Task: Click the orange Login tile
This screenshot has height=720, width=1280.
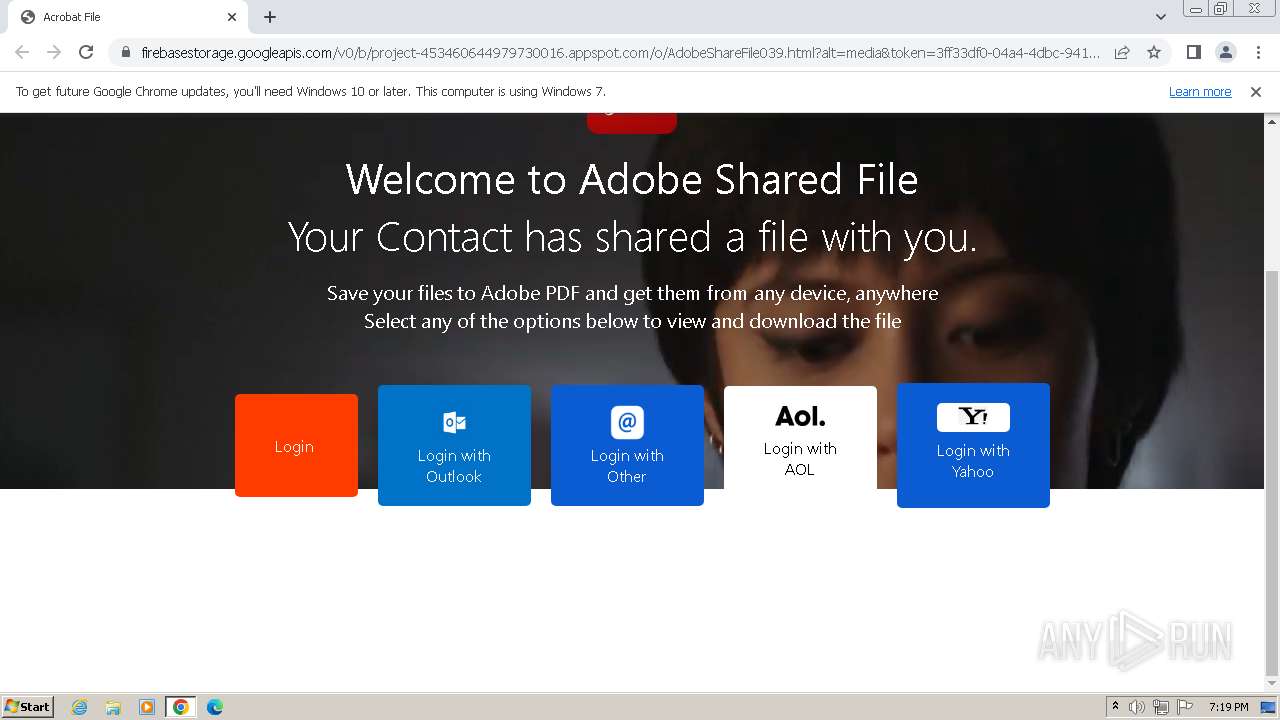Action: (x=296, y=445)
